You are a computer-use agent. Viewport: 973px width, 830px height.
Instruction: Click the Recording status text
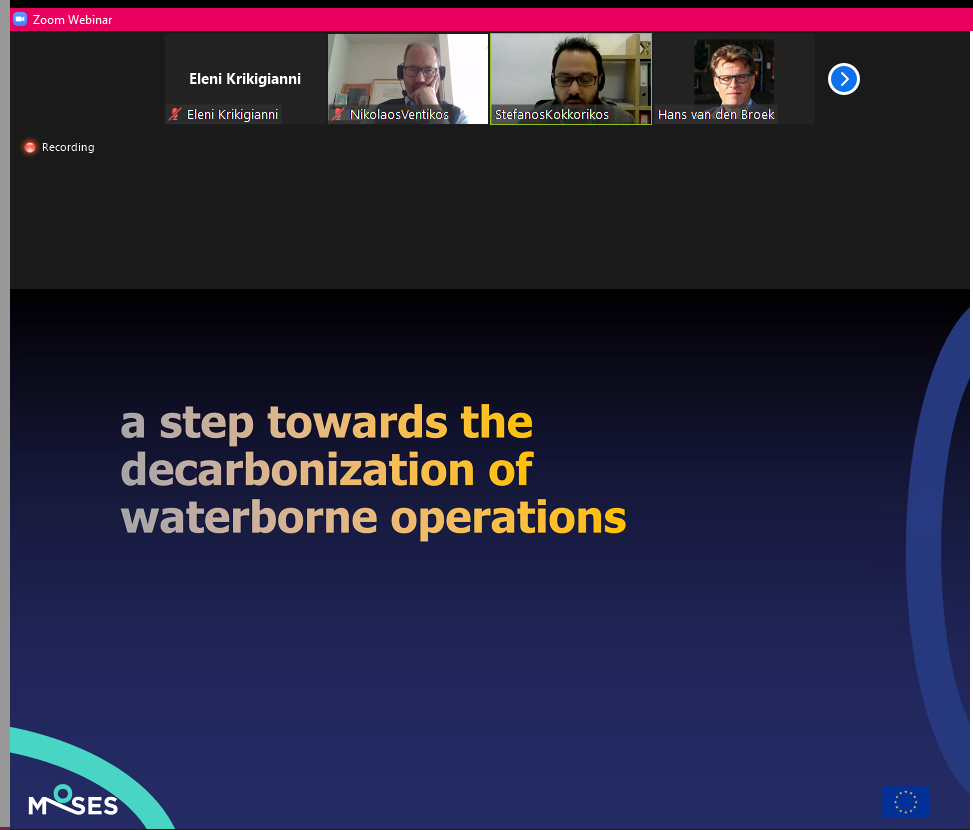click(68, 147)
